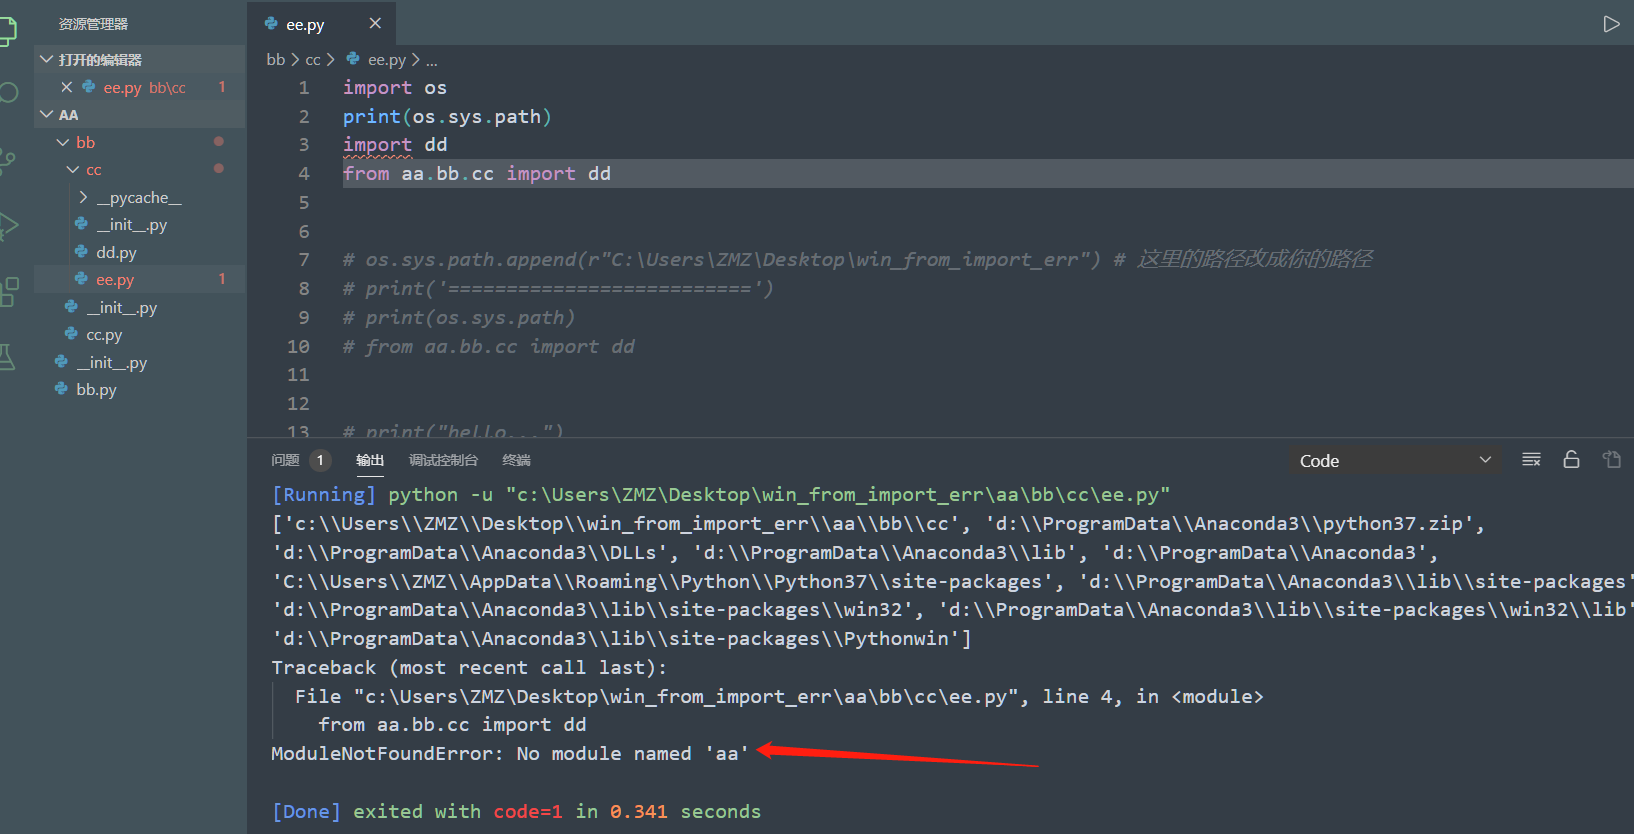Open ee.py in the explorer tree
This screenshot has width=1634, height=834.
(x=139, y=280)
